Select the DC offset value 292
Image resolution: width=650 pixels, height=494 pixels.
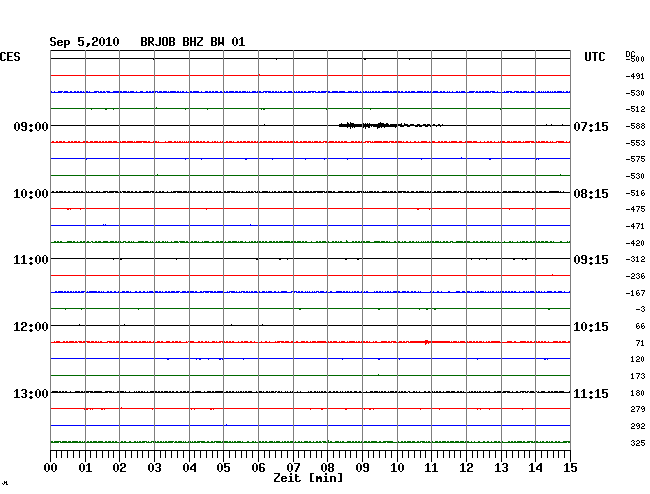pyautogui.click(x=638, y=426)
